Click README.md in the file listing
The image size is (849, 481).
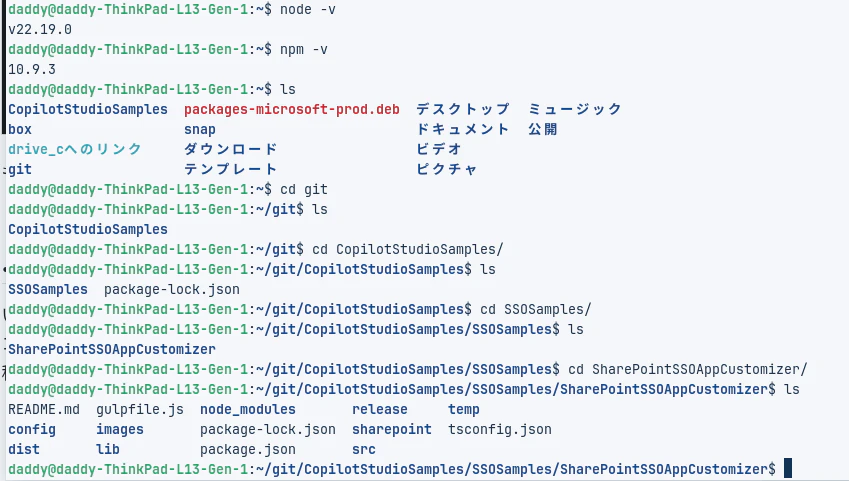point(44,410)
